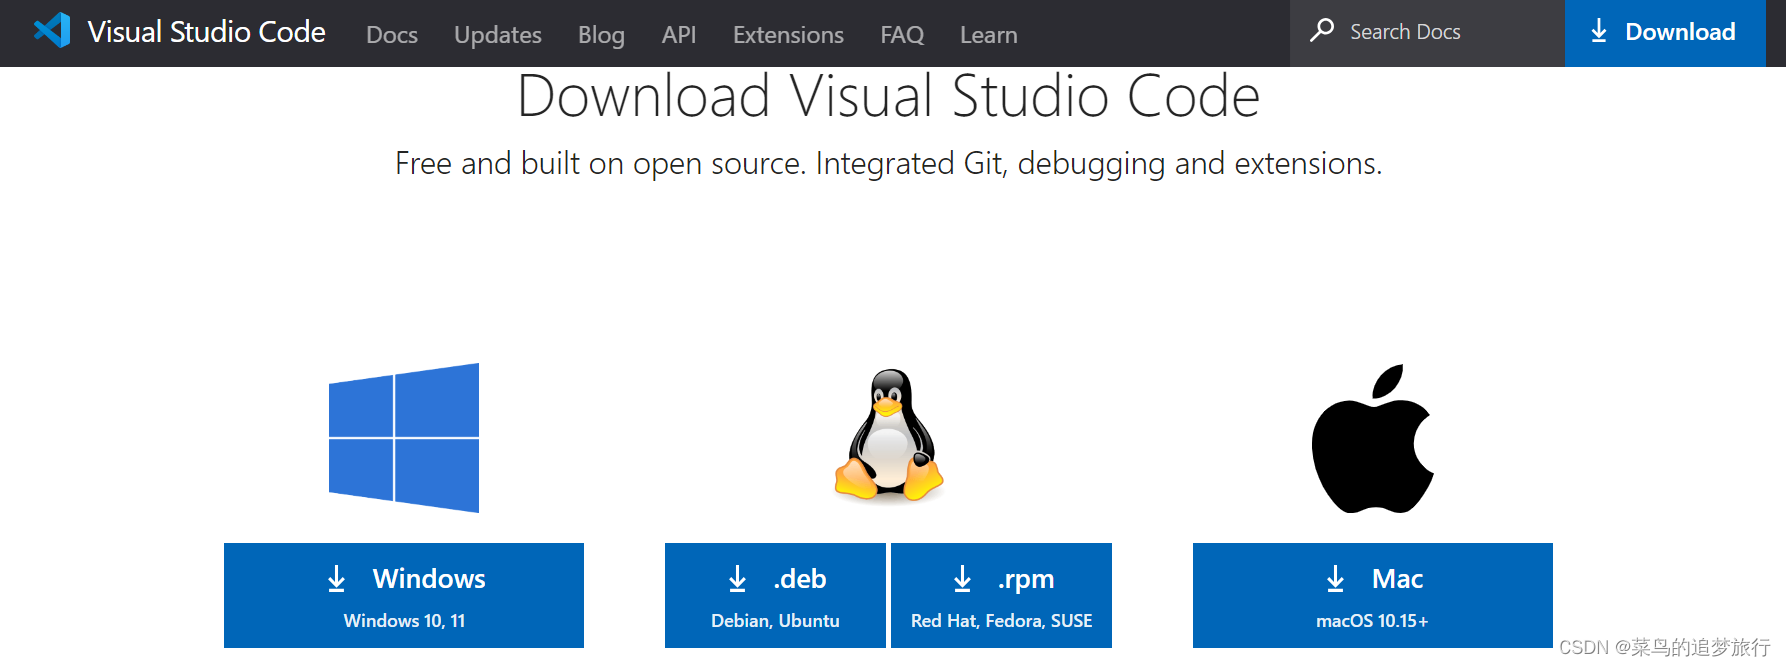
Task: Click the Apple logo image
Action: (x=1373, y=439)
